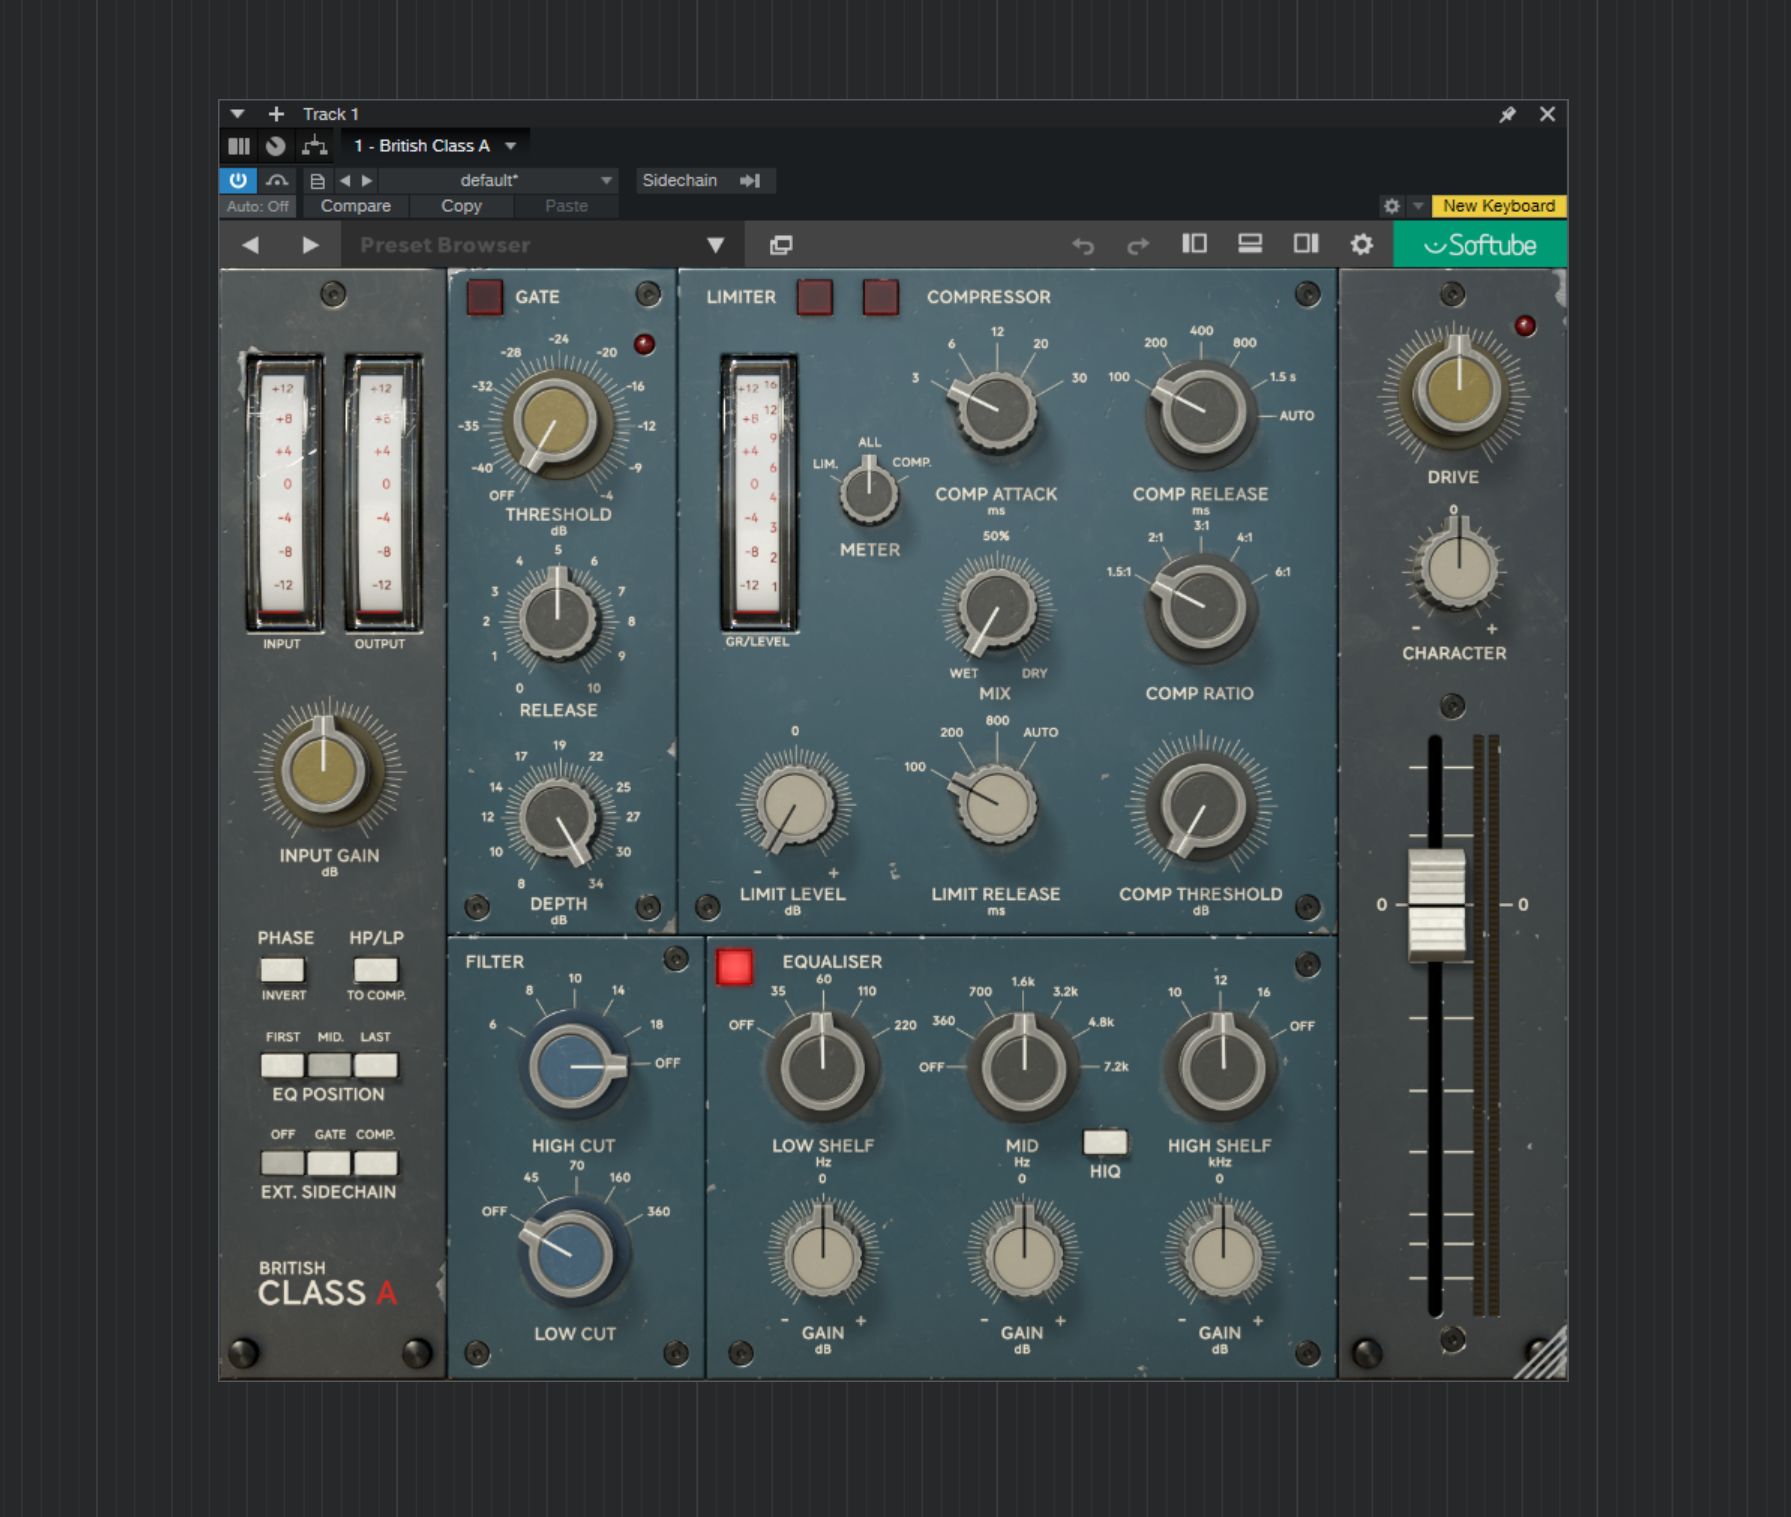
Task: Select the next preset with the small right arrow
Action: (367, 181)
